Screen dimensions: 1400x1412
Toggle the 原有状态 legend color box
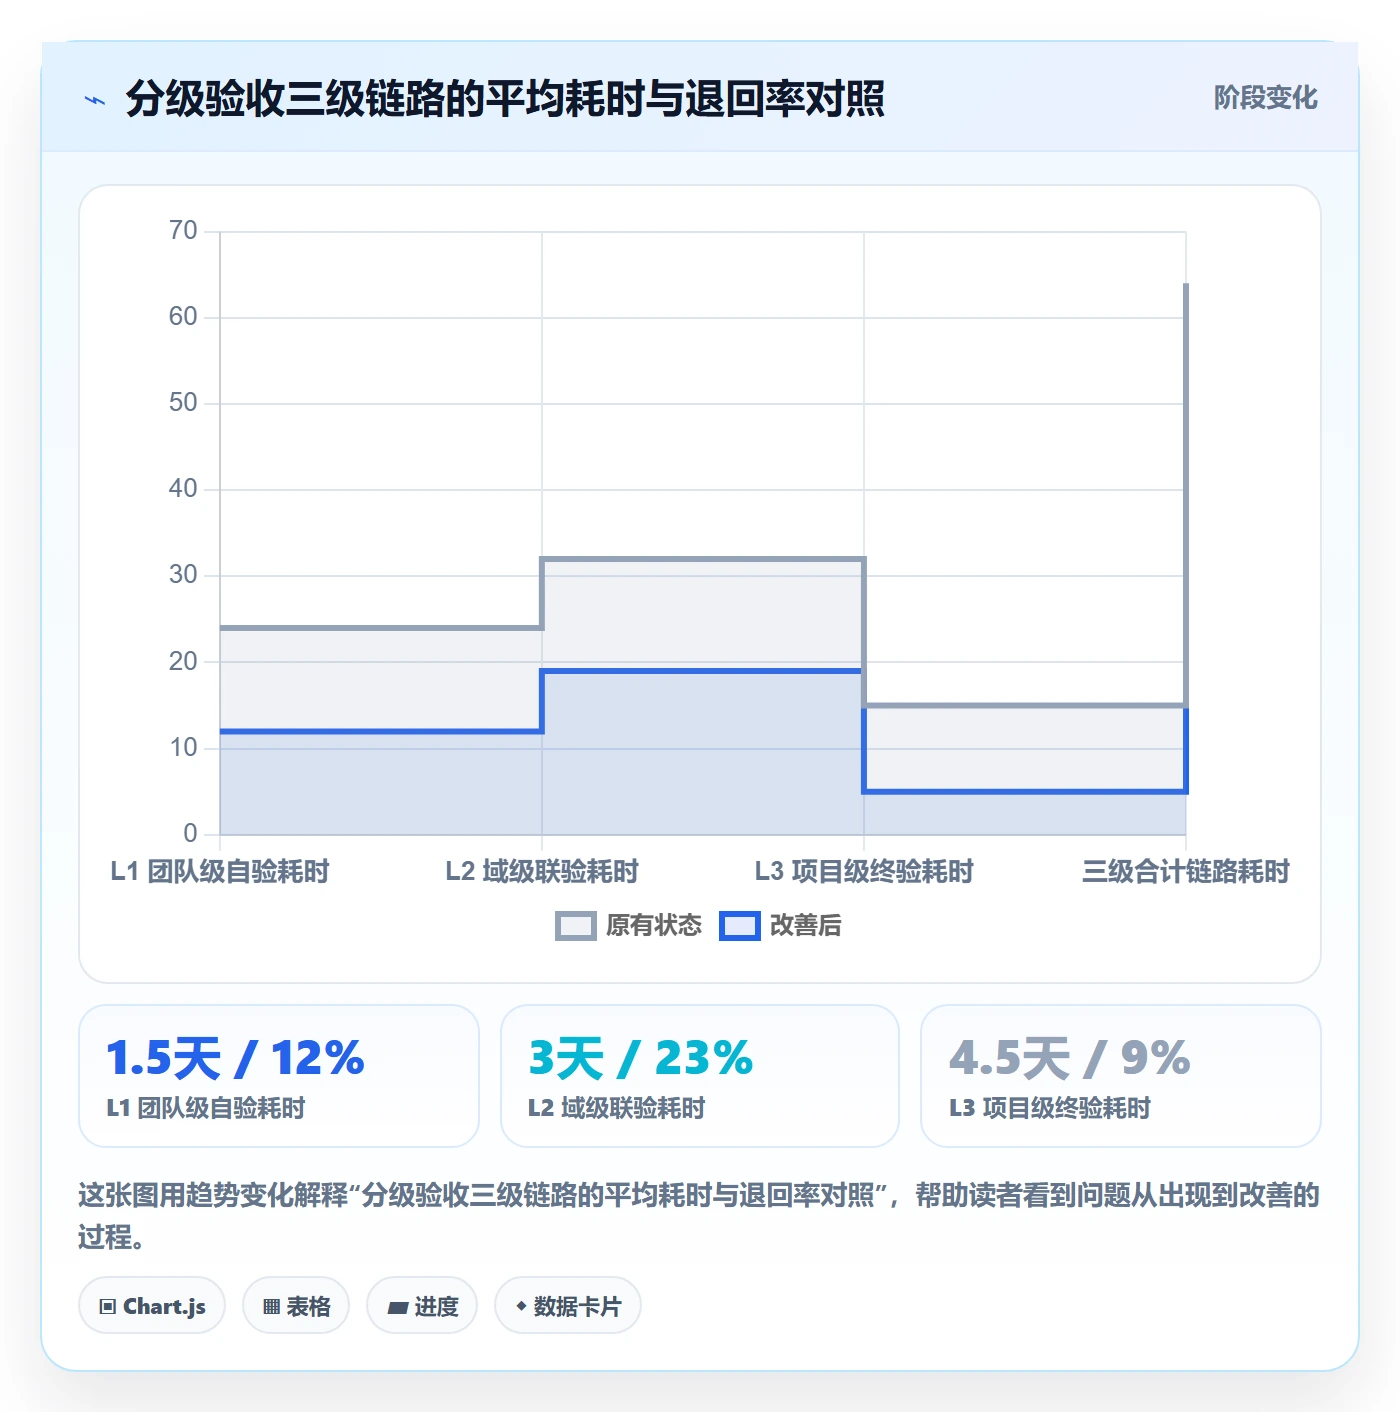(576, 926)
